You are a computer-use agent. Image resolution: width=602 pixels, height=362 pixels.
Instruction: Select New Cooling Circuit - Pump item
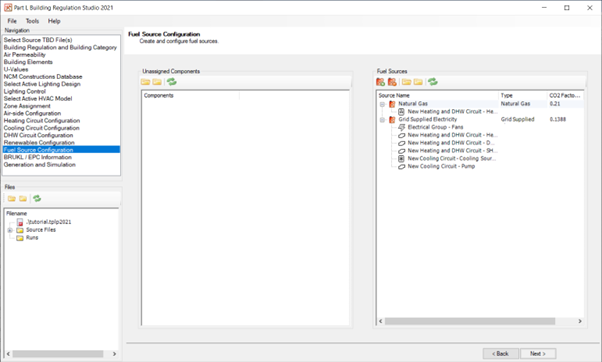(441, 166)
